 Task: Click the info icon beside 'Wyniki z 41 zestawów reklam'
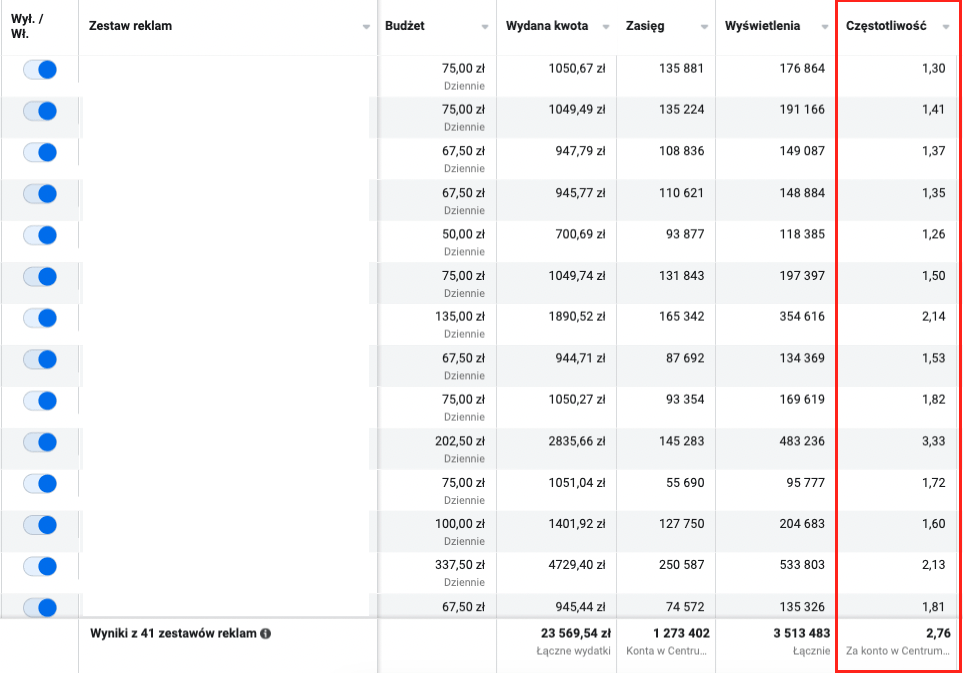266,634
